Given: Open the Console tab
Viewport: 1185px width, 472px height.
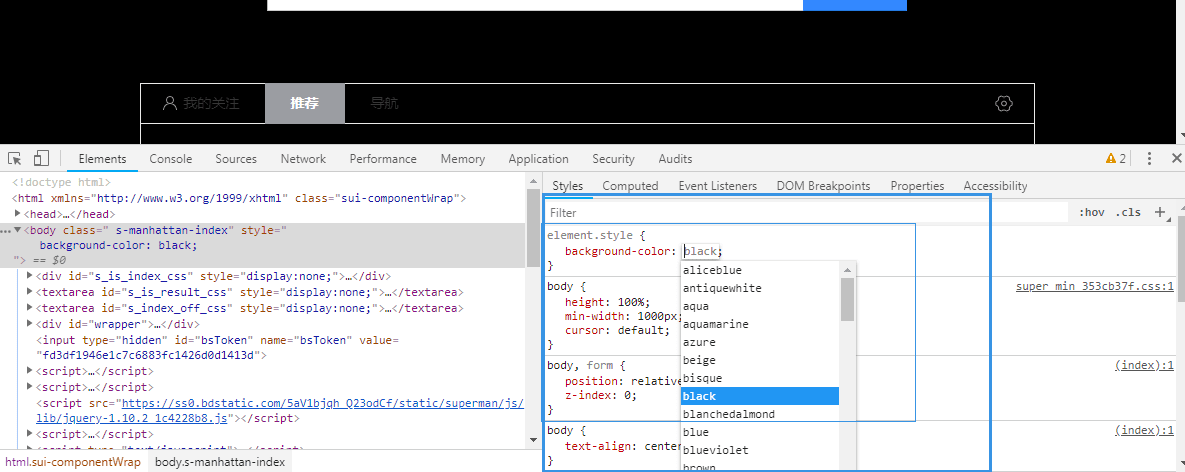Looking at the screenshot, I should 171,159.
